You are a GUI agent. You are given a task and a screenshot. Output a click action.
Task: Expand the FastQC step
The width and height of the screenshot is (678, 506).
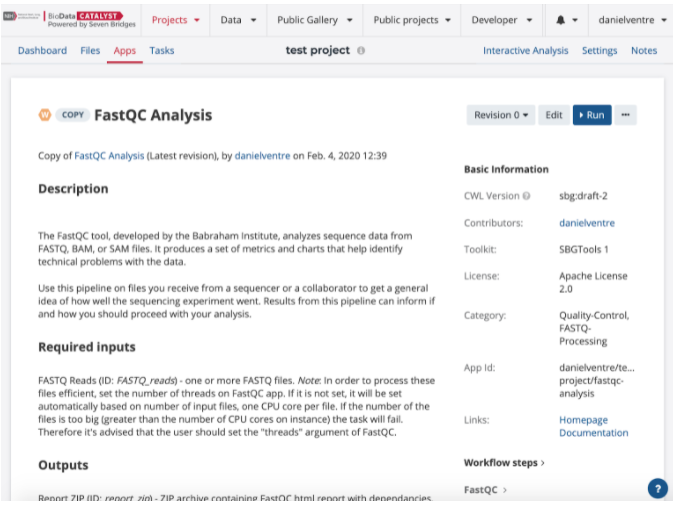[x=485, y=490]
